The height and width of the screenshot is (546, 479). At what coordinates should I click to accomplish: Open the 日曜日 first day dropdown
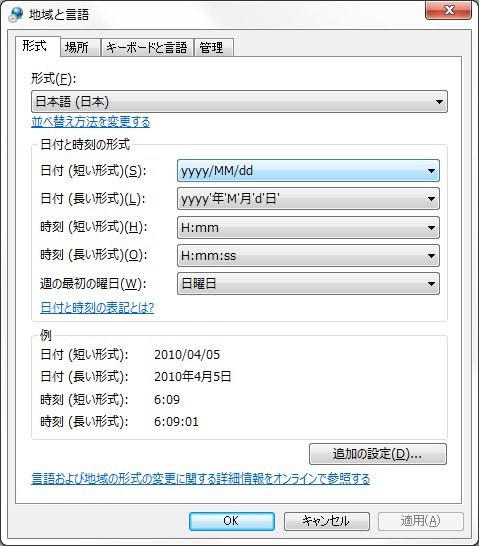click(308, 284)
